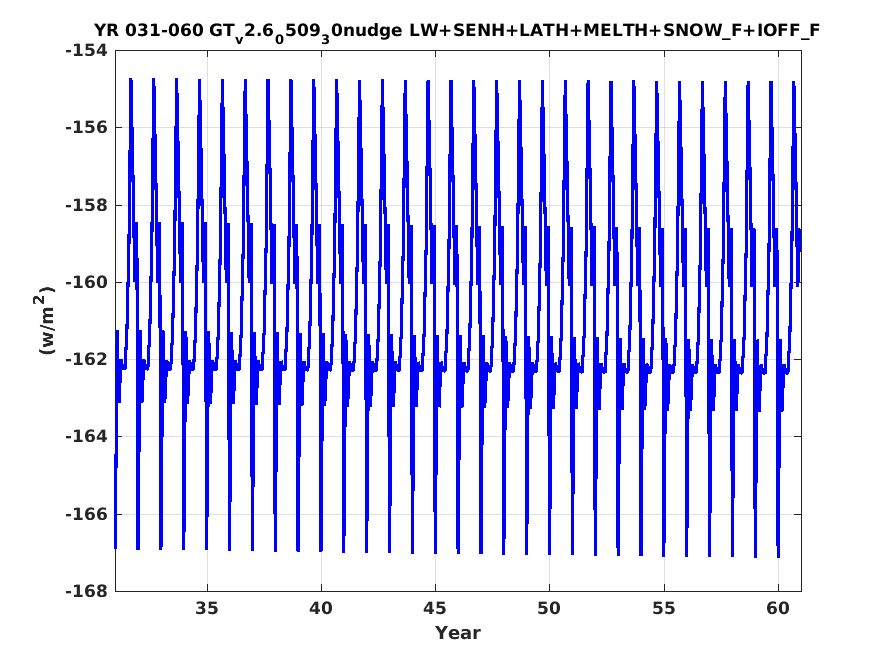
Task: Click the y-axis tick label '-162'
Action: (86, 359)
